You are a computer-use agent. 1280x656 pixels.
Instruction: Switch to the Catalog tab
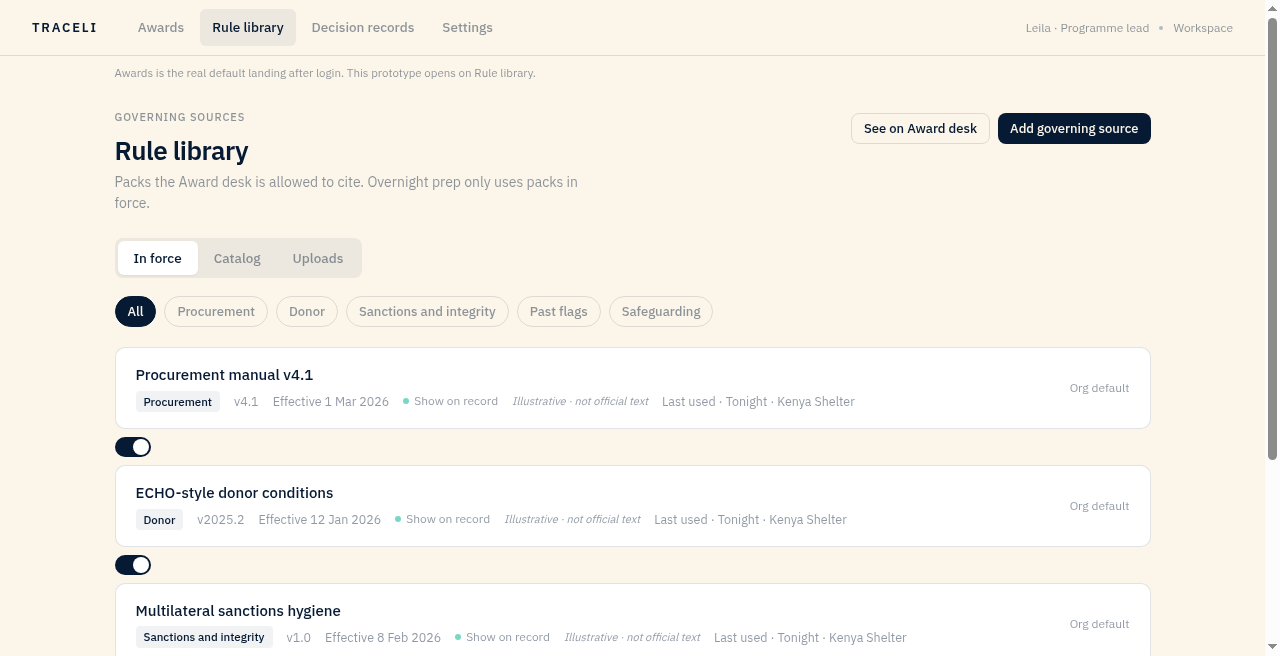pos(237,258)
